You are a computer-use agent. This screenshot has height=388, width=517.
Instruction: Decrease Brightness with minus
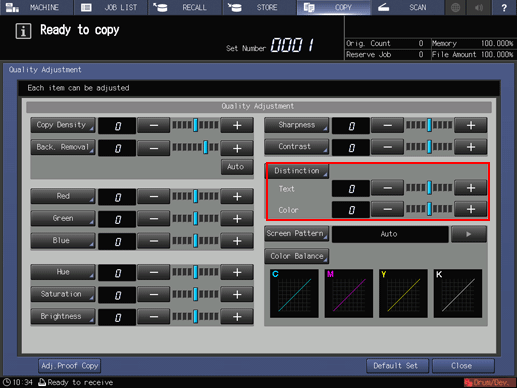click(154, 317)
